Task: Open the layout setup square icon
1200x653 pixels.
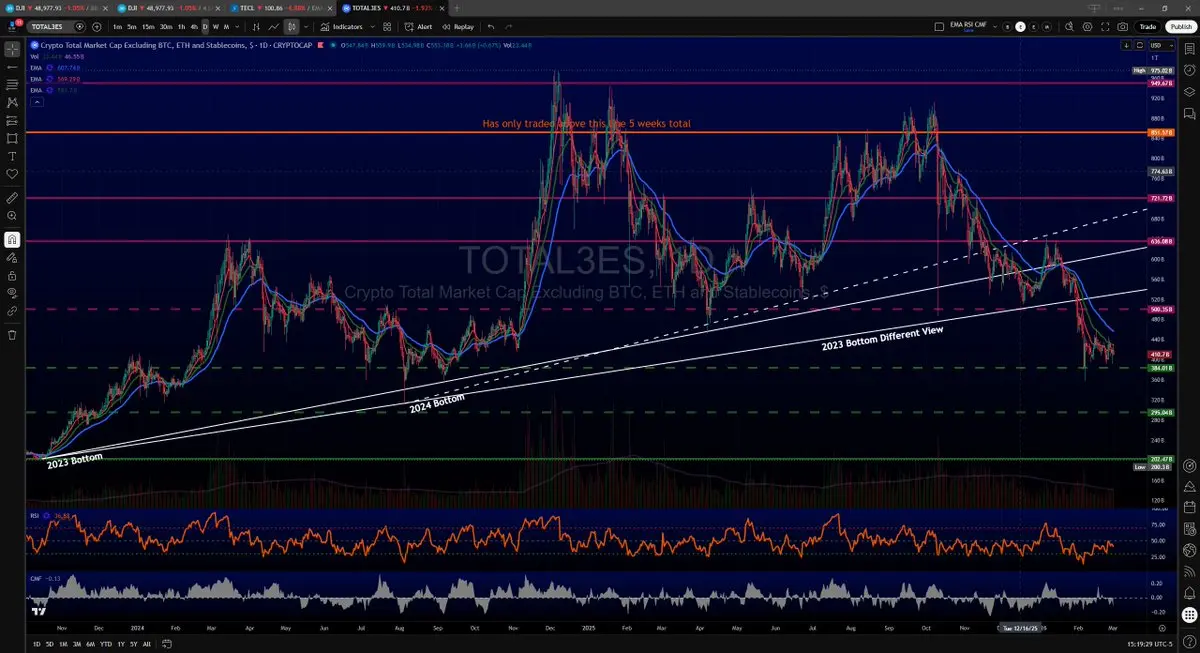Action: click(x=941, y=27)
